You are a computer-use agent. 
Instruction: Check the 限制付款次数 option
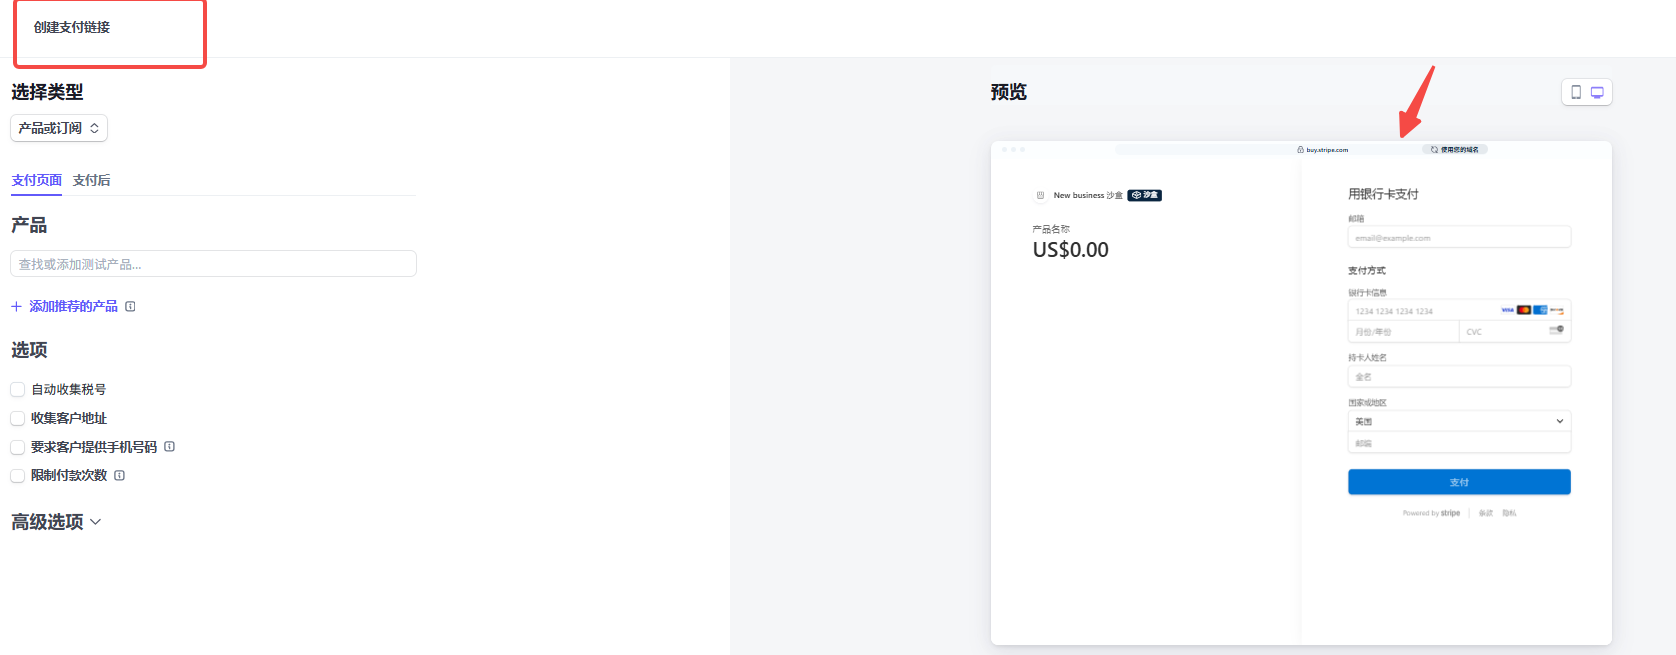(17, 475)
